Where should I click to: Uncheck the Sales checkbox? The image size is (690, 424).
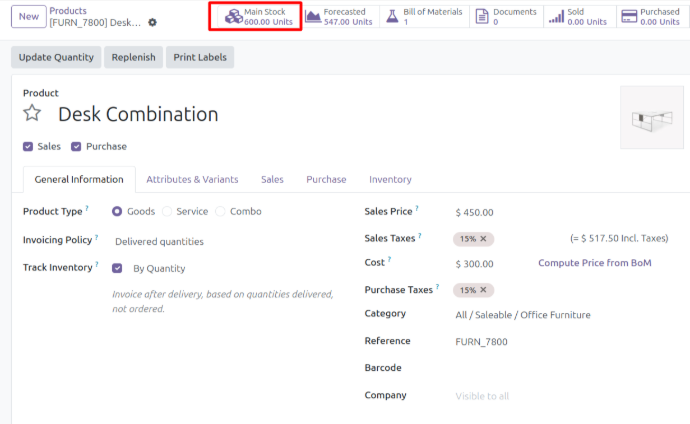point(28,146)
